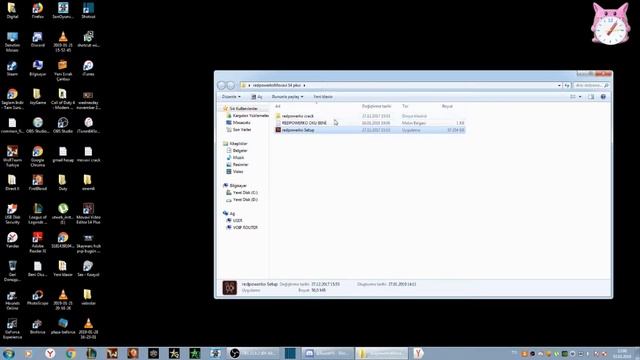Screen dimensions: 640x360
Task: Click the Explorer back navigation button
Action: point(222,85)
